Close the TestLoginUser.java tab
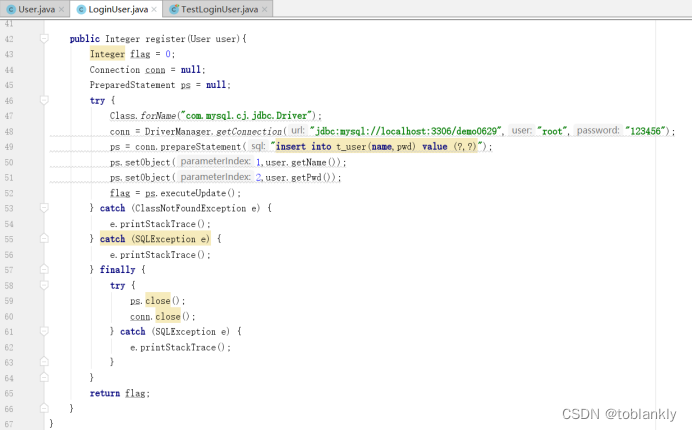The width and height of the screenshot is (692, 431). pos(264,9)
